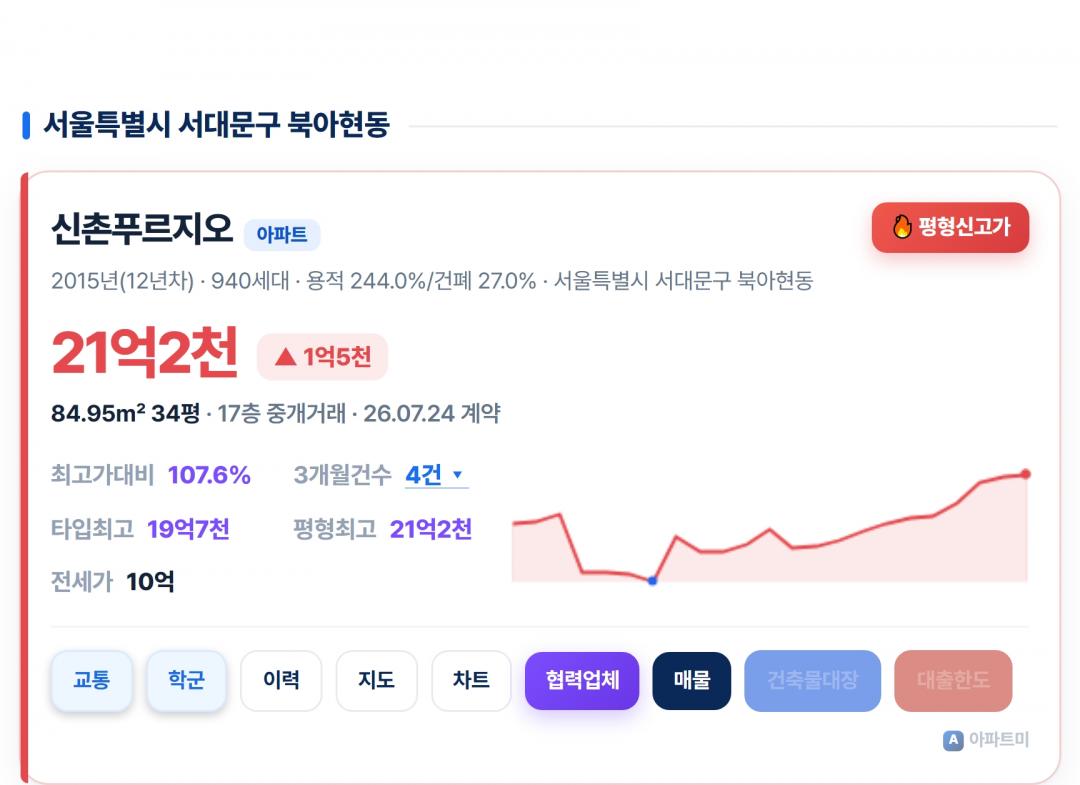This screenshot has width=1080, height=785.
Task: Click the dark 매물 button
Action: pyautogui.click(x=692, y=680)
